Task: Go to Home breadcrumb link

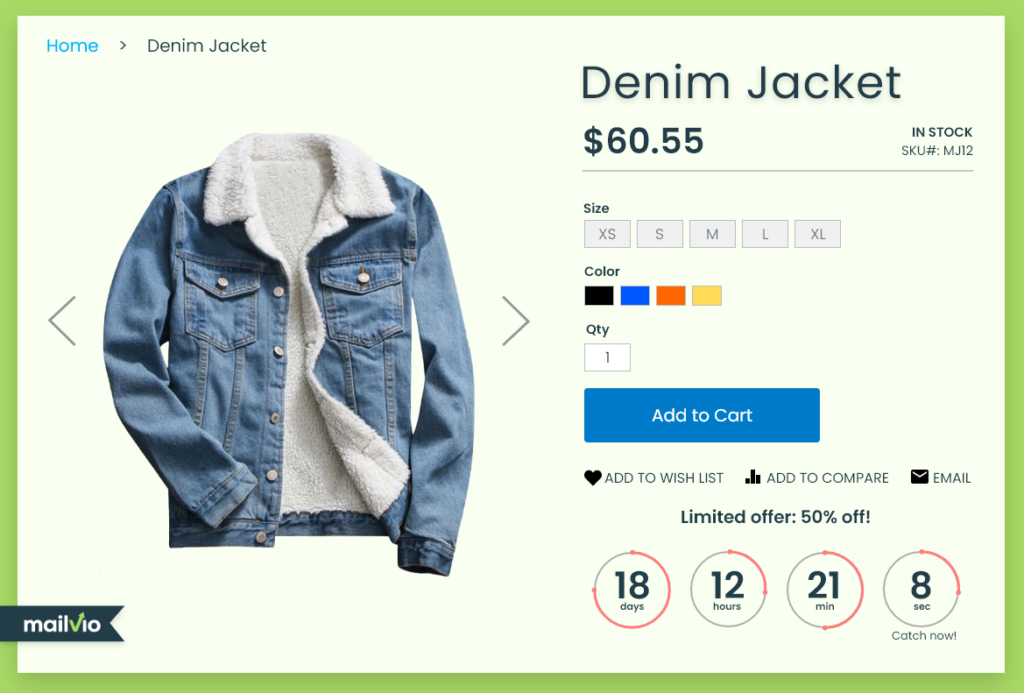Action: coord(72,46)
